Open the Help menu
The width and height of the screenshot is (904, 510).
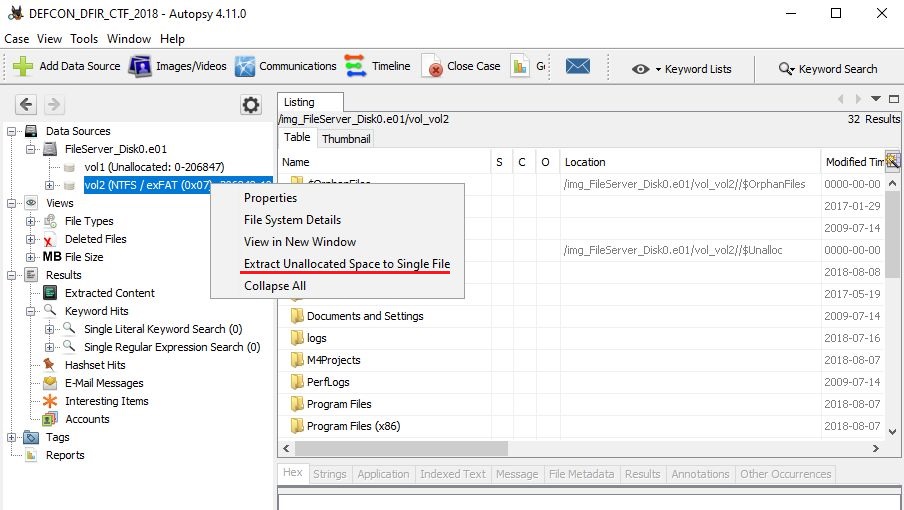(172, 39)
